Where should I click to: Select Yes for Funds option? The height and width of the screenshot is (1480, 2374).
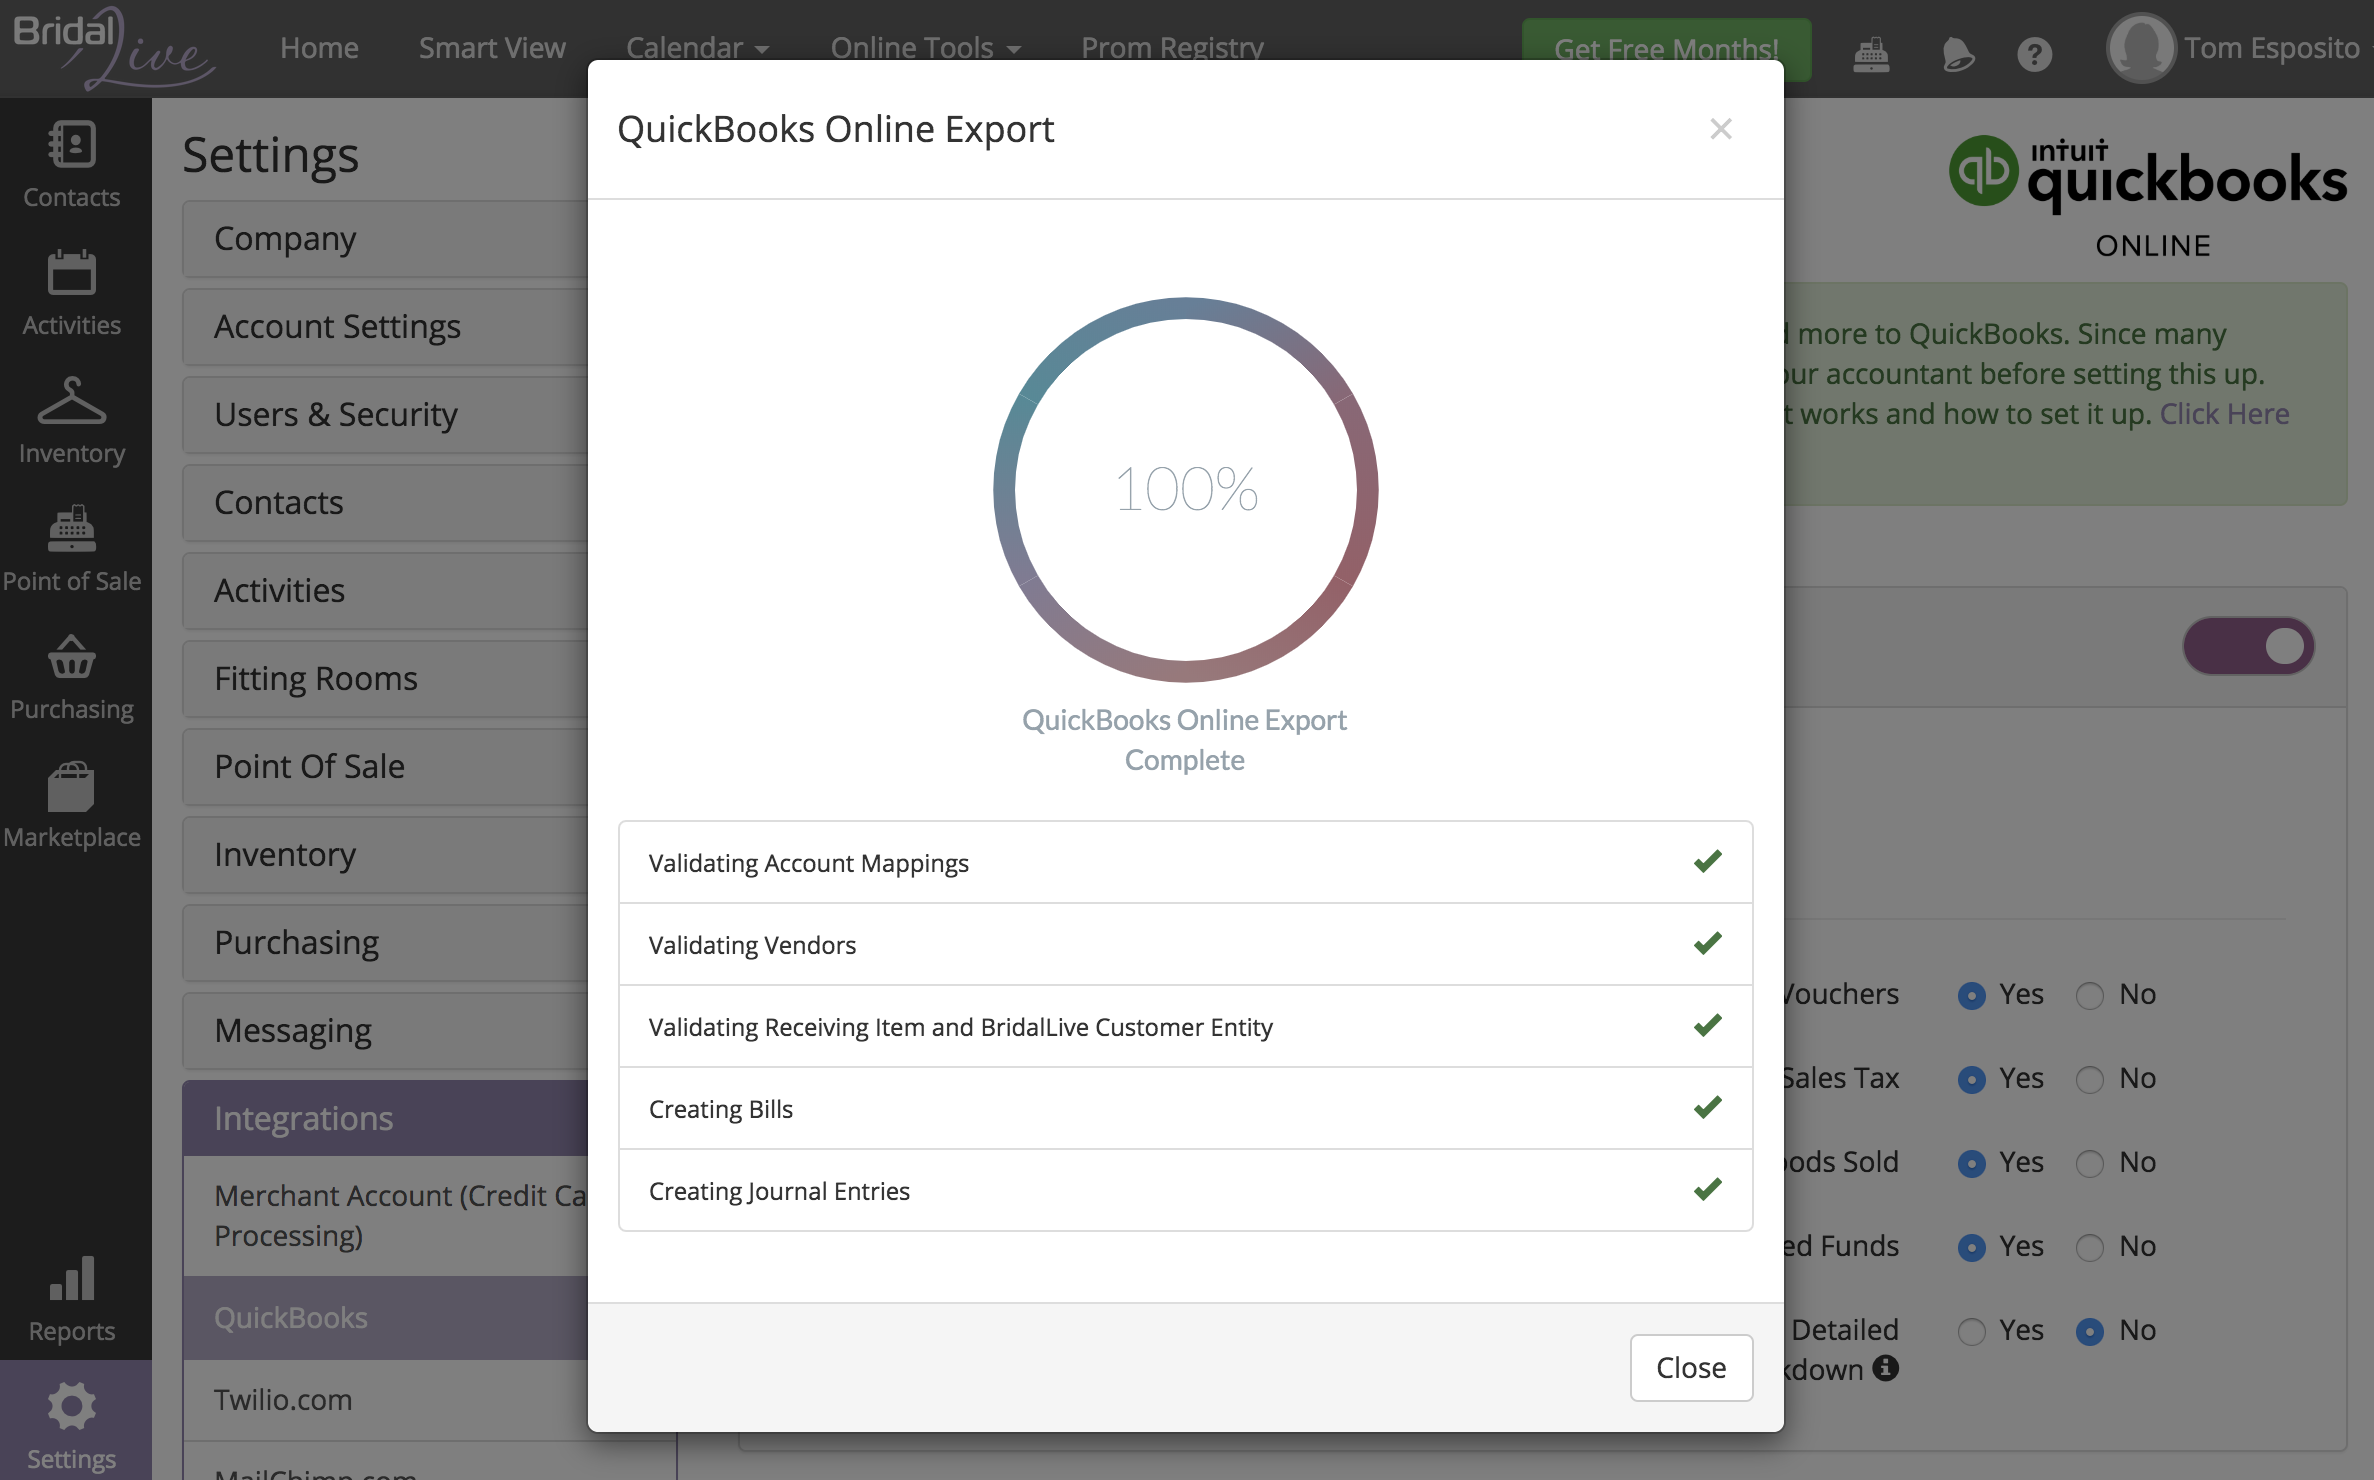(1971, 1247)
